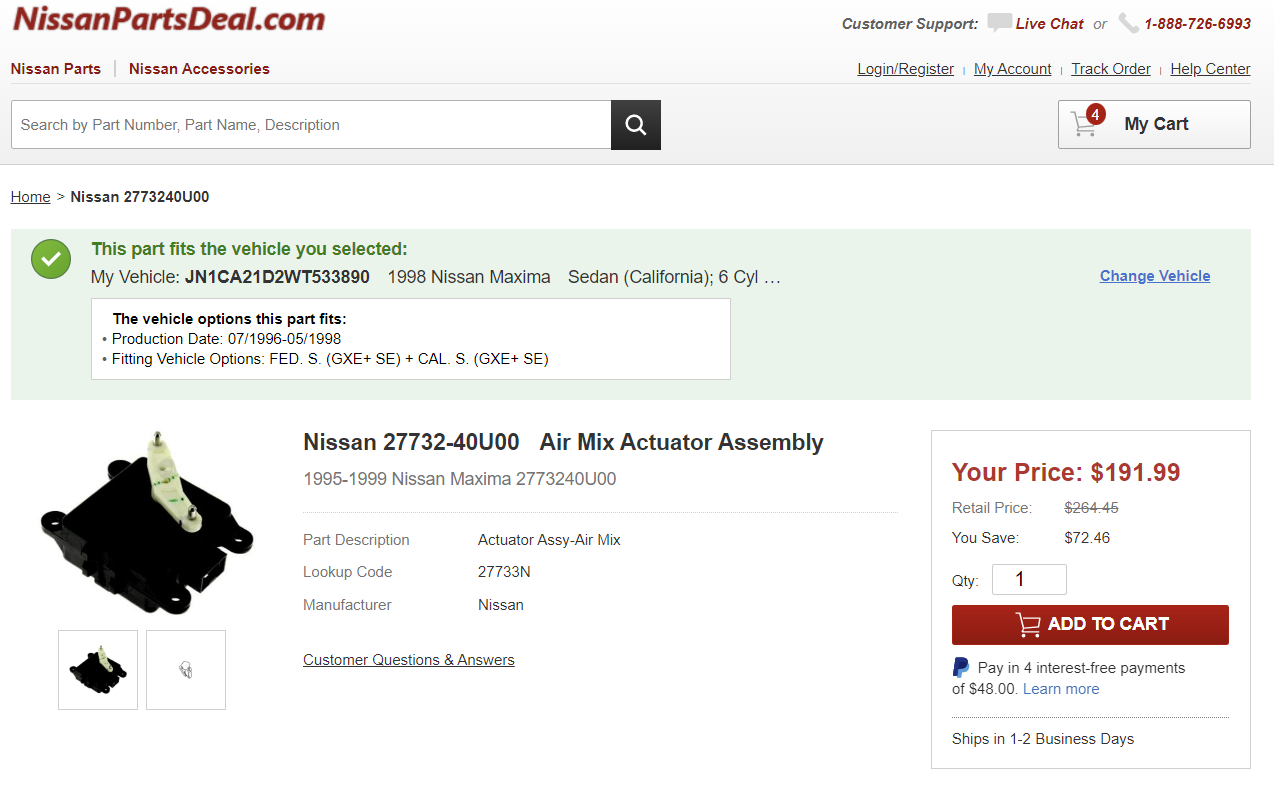Image resolution: width=1274 pixels, height=788 pixels.
Task: Click the Live Chat speech bubble icon
Action: tap(998, 23)
